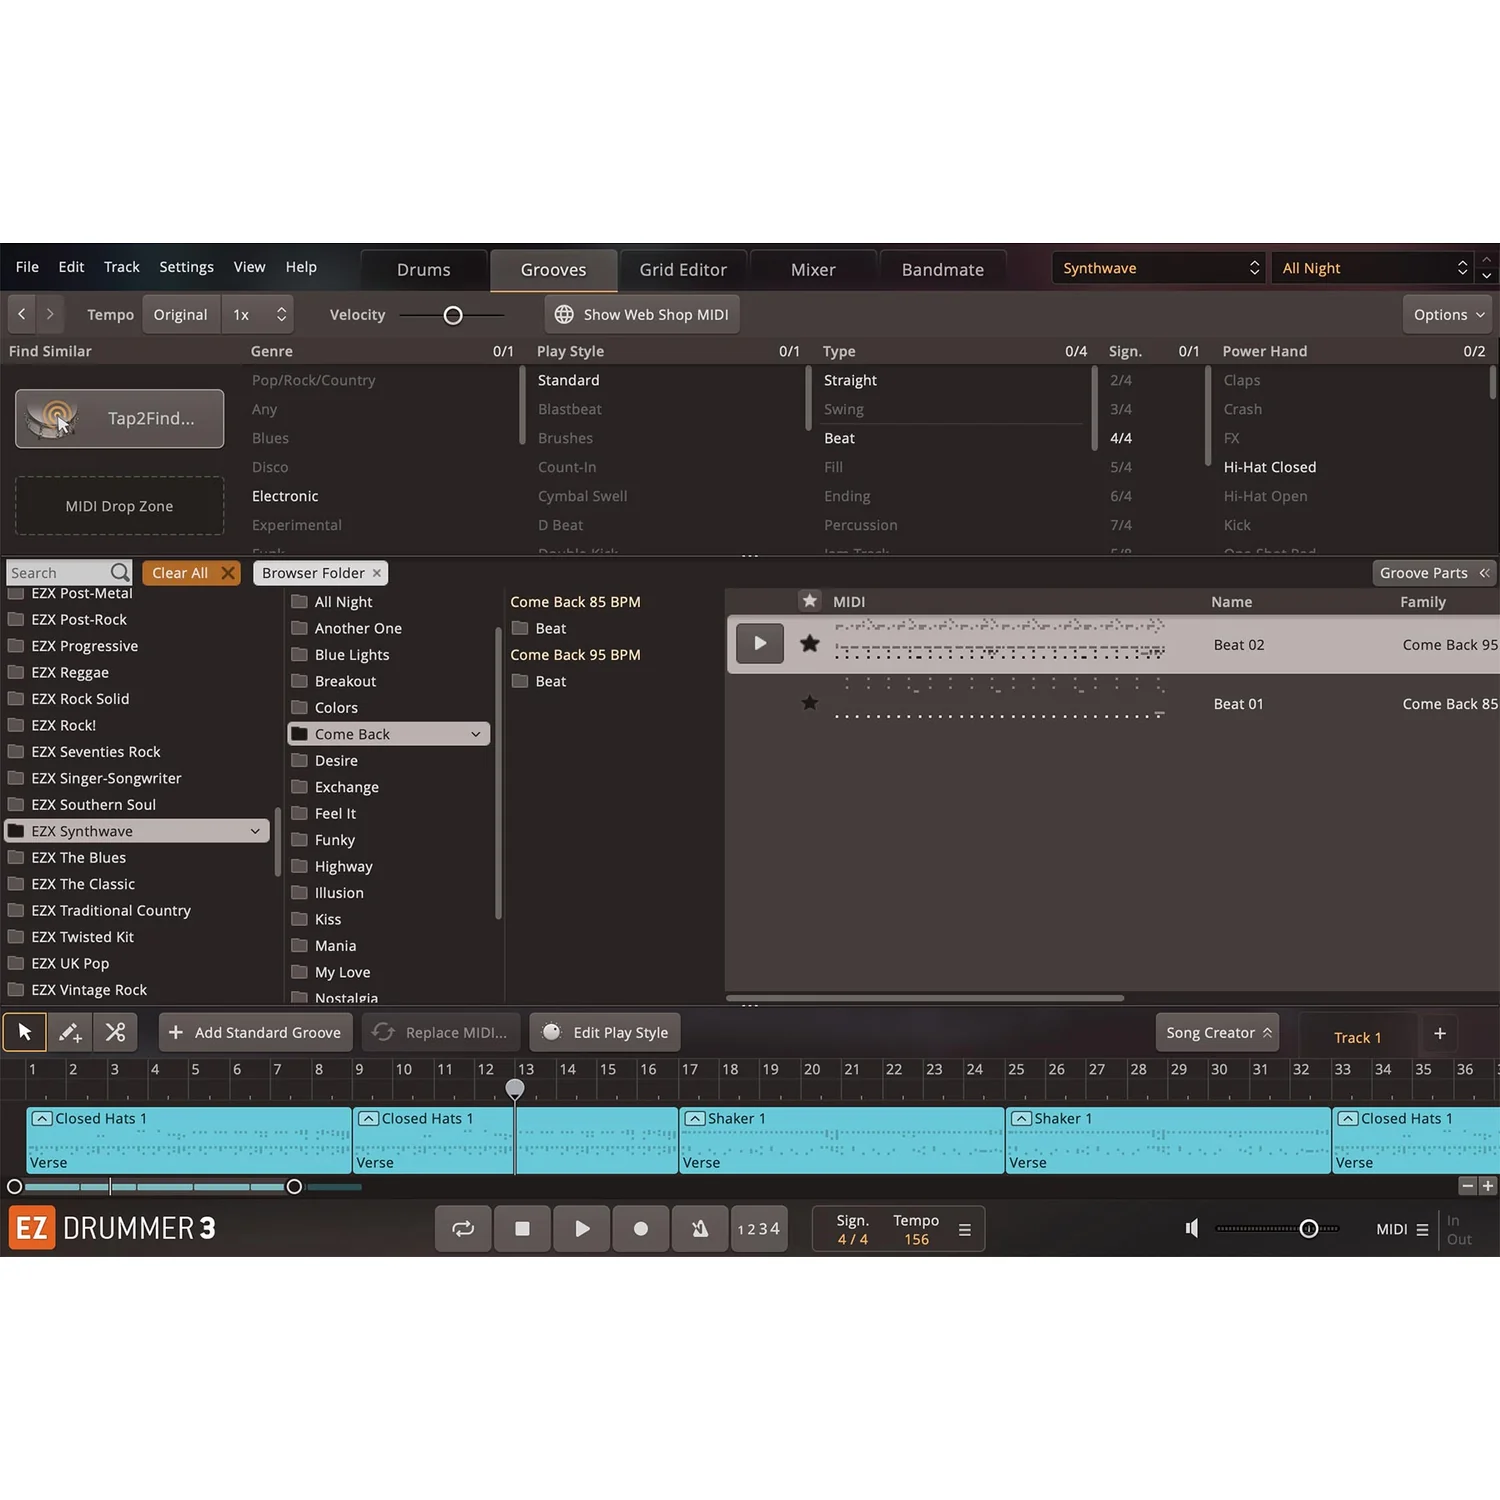Image resolution: width=1500 pixels, height=1500 pixels.
Task: Select the Hi-Hat Closed power hand filter
Action: 1270,467
